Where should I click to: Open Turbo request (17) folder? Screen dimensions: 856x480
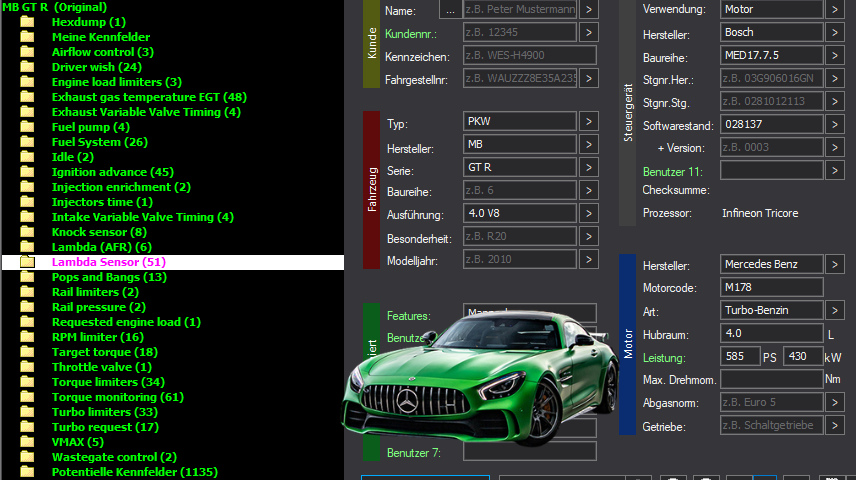[105, 428]
